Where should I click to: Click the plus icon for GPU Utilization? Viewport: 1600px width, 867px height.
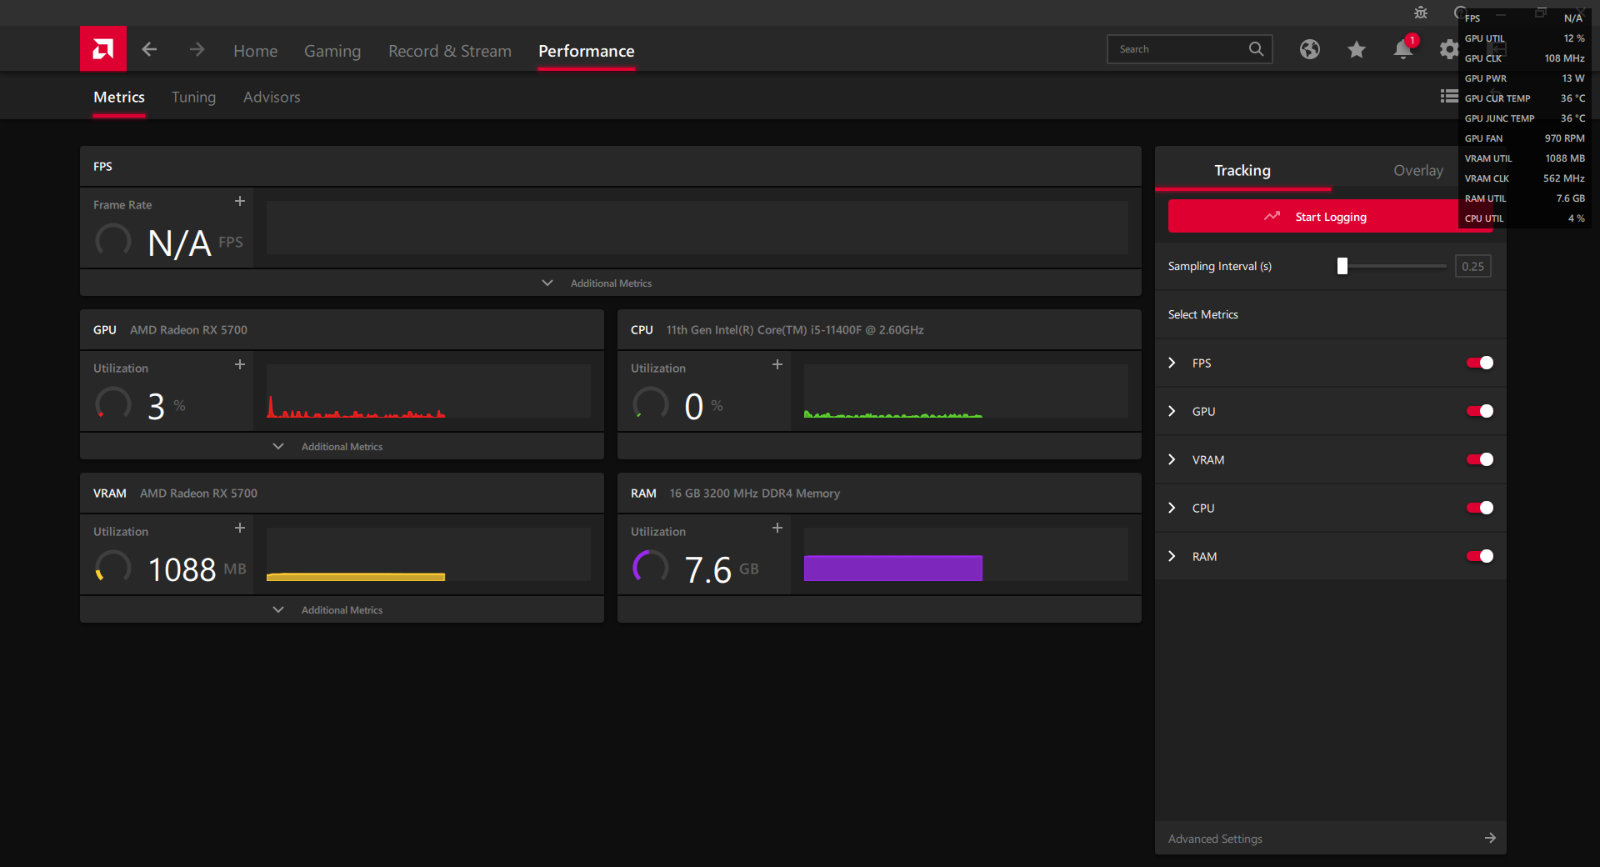click(240, 365)
